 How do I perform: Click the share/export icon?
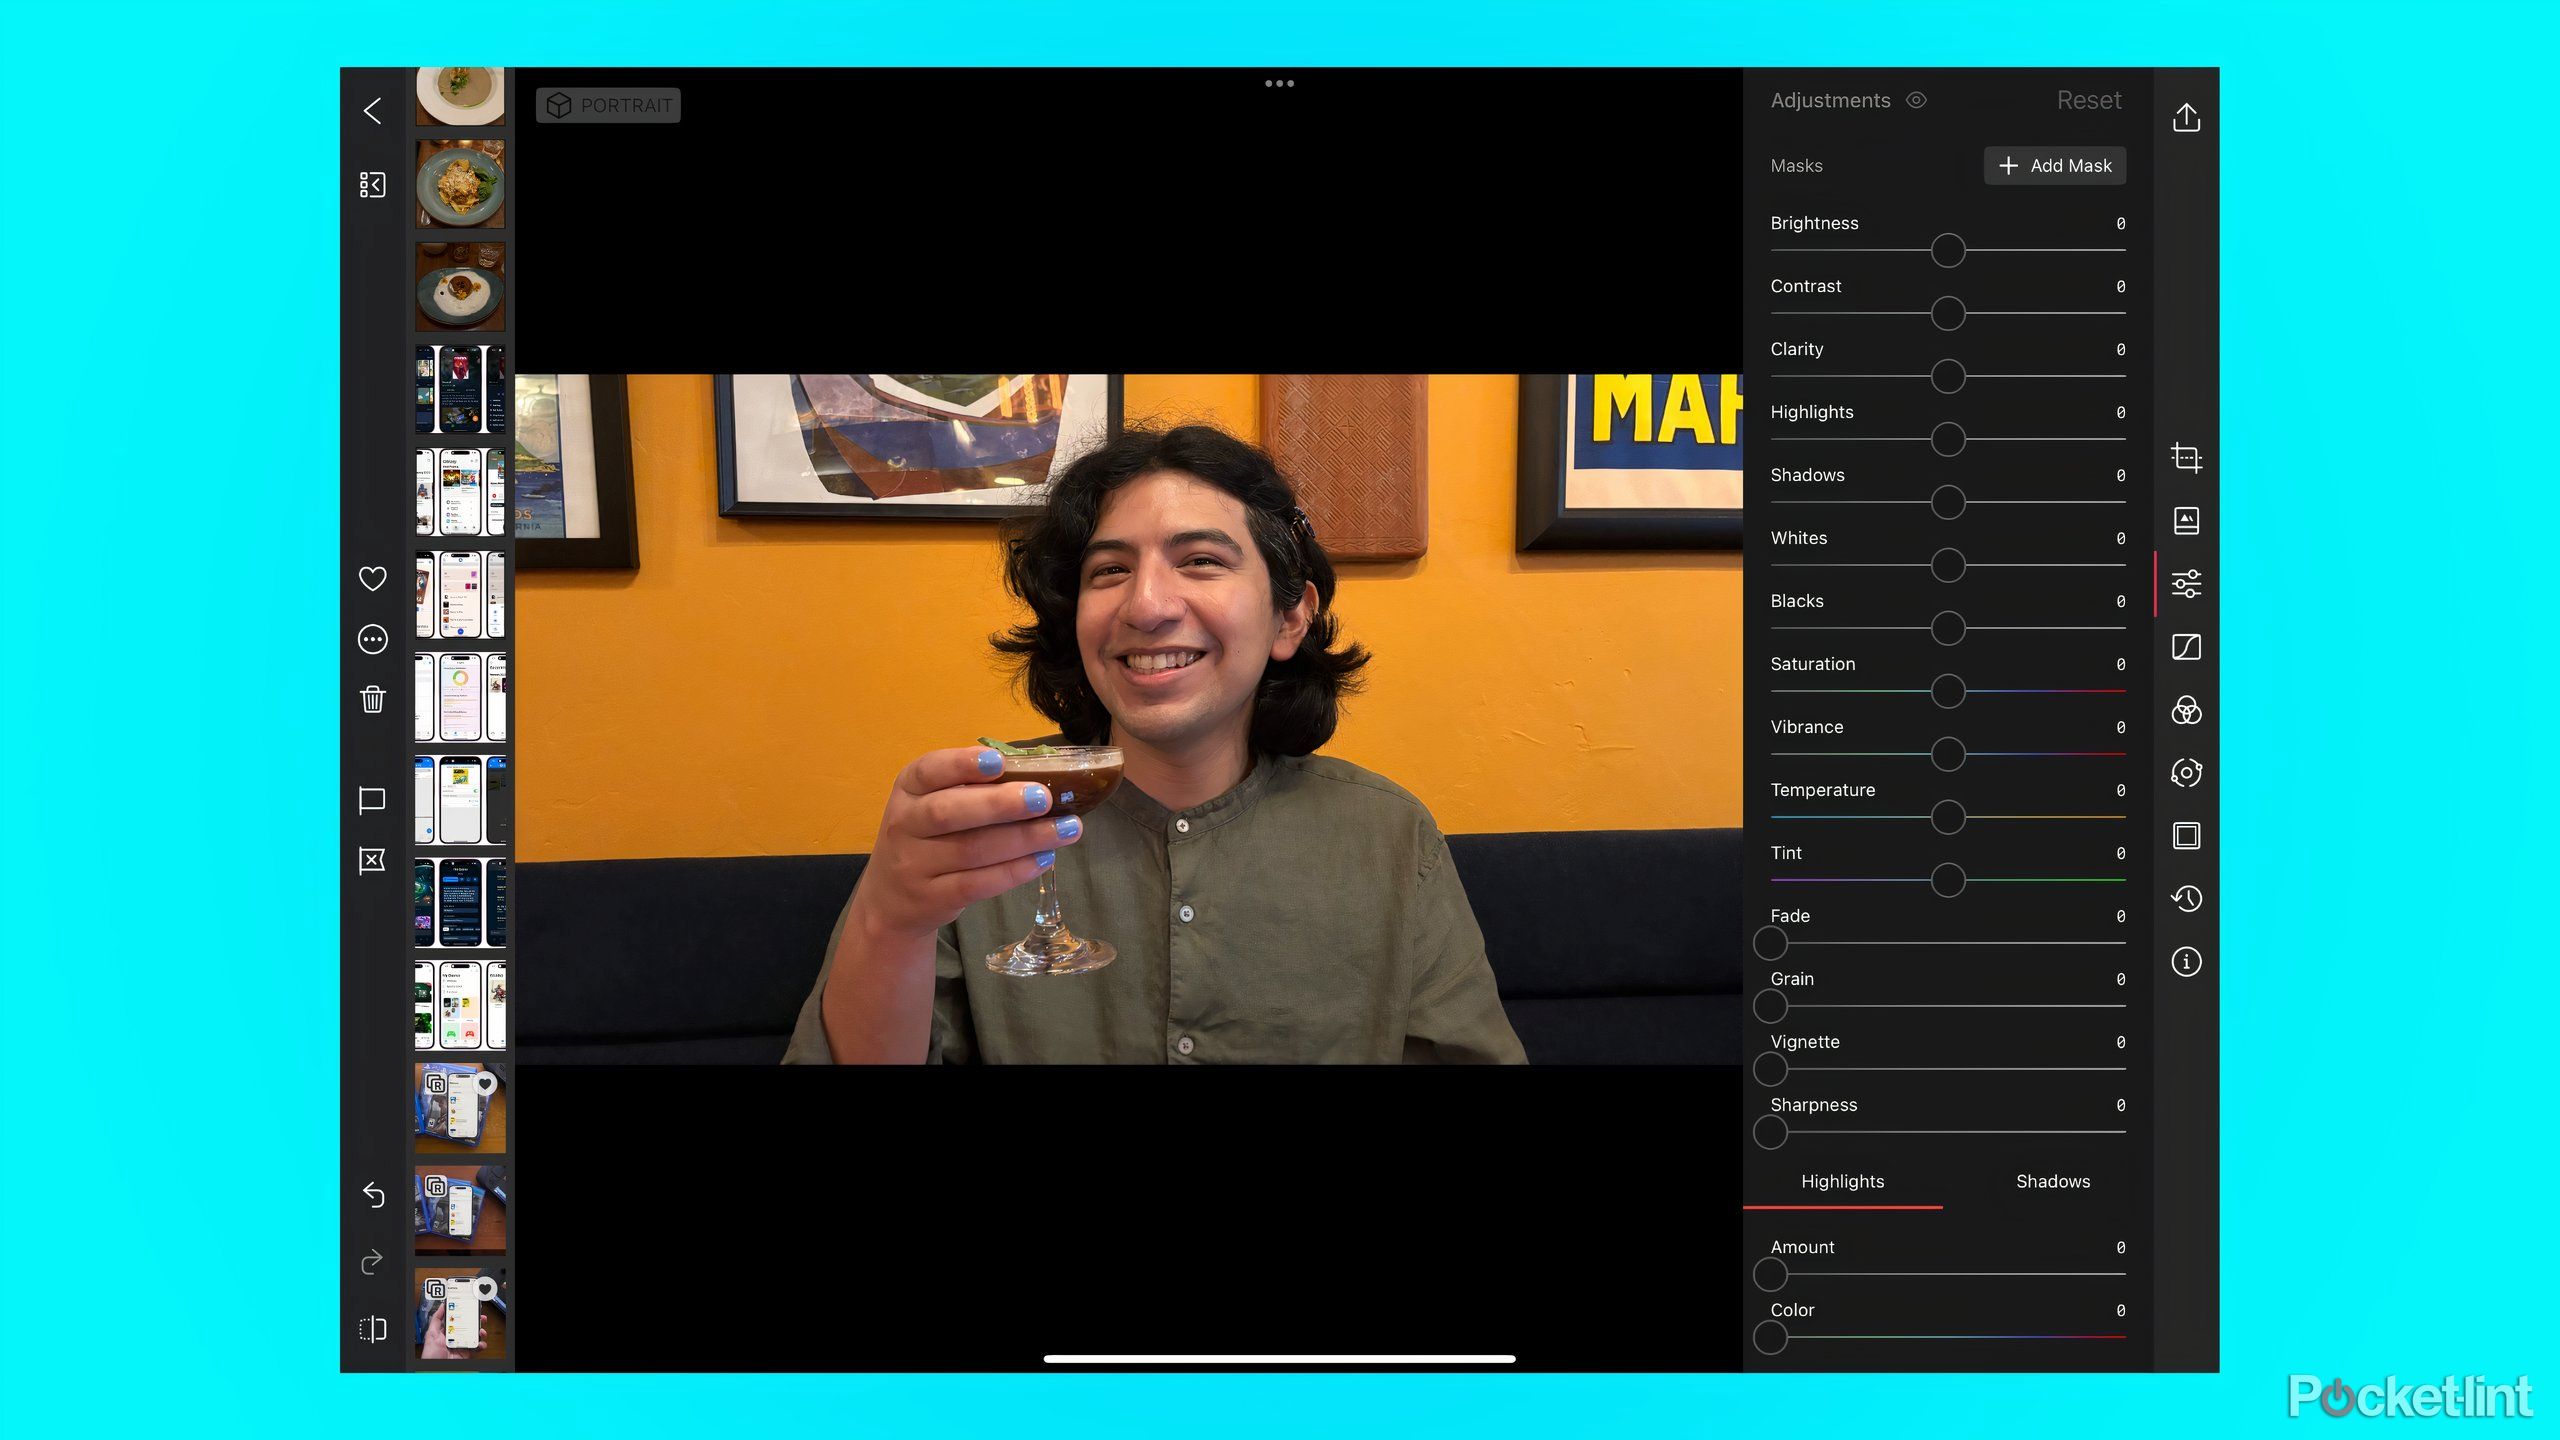(2185, 116)
